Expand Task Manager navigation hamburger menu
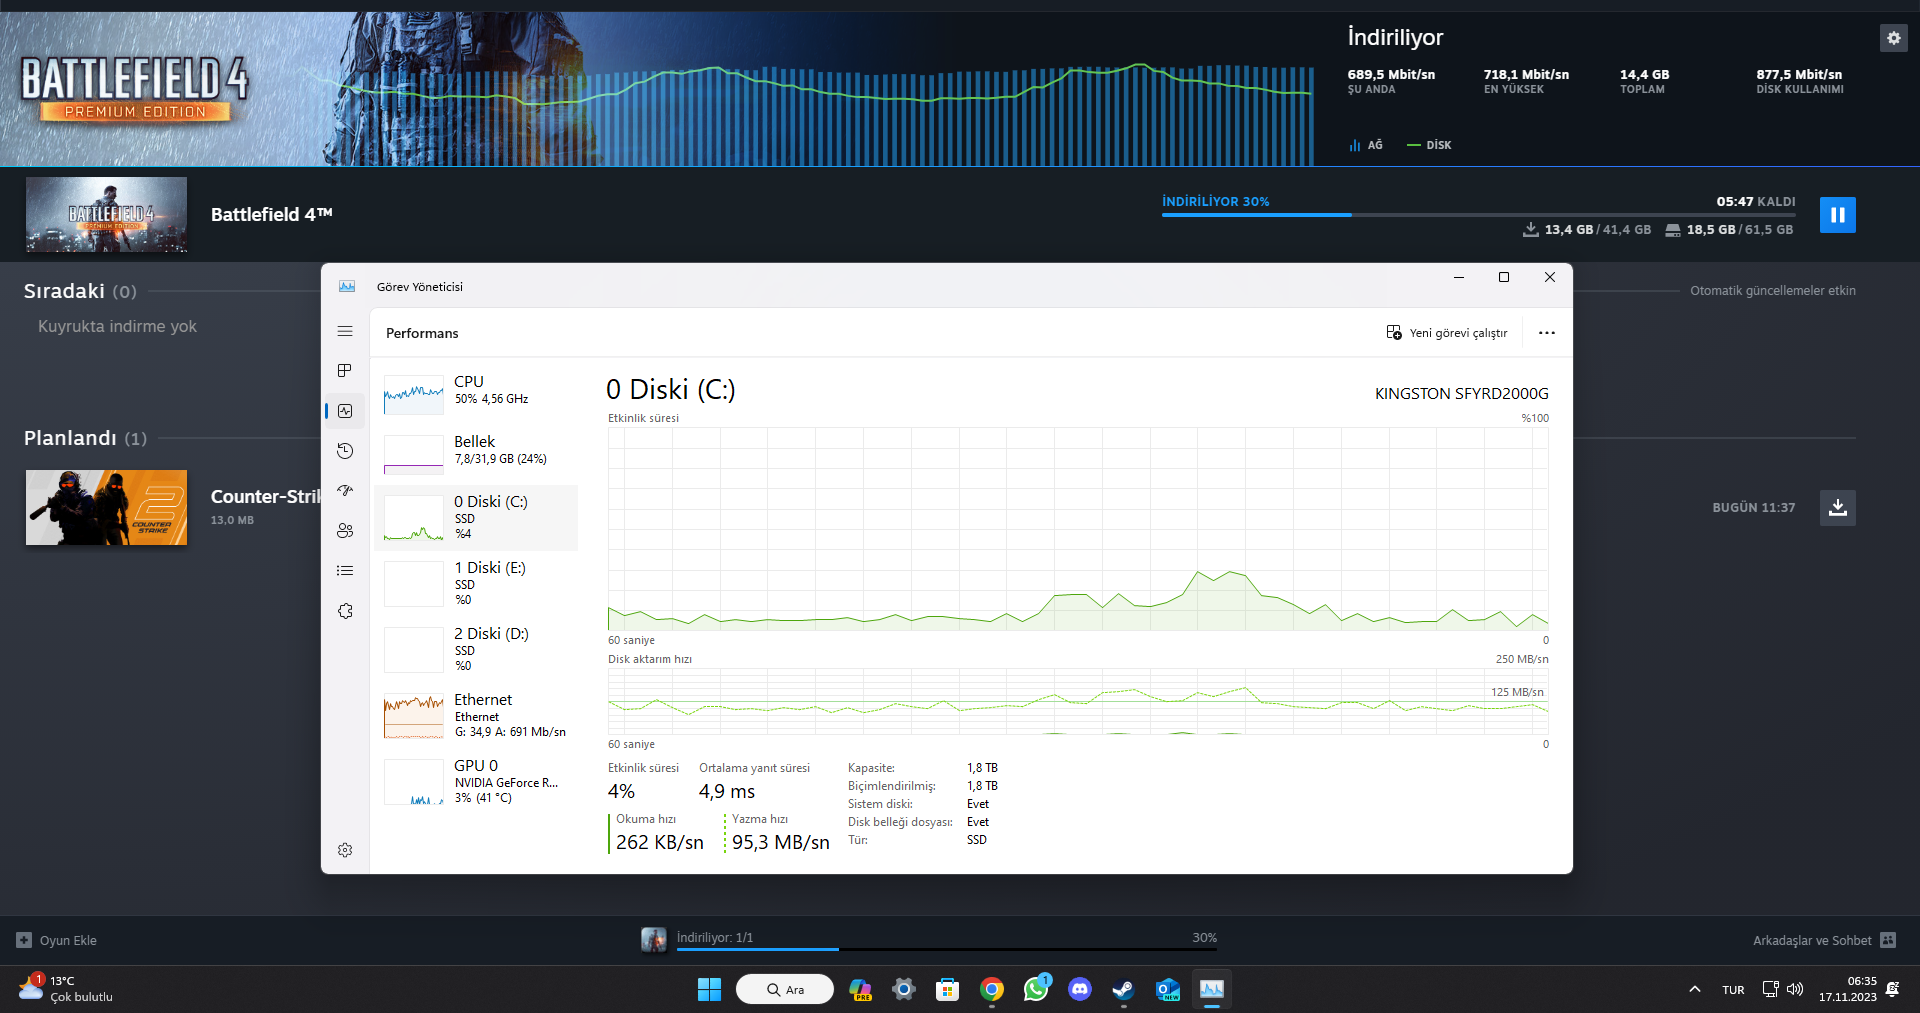The width and height of the screenshot is (1920, 1013). pos(345,331)
